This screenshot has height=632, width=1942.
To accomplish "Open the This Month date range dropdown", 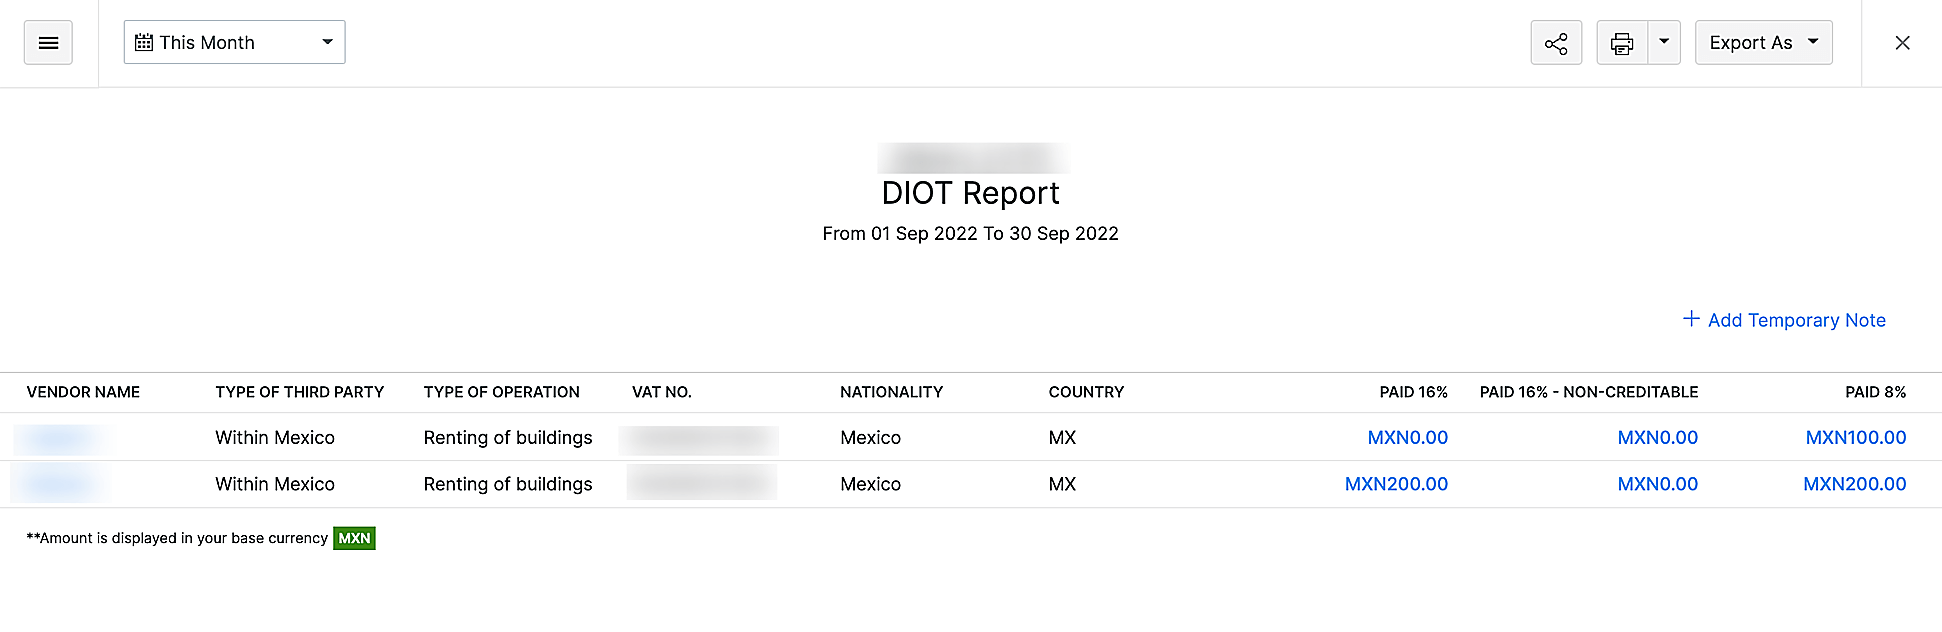I will 234,41.
